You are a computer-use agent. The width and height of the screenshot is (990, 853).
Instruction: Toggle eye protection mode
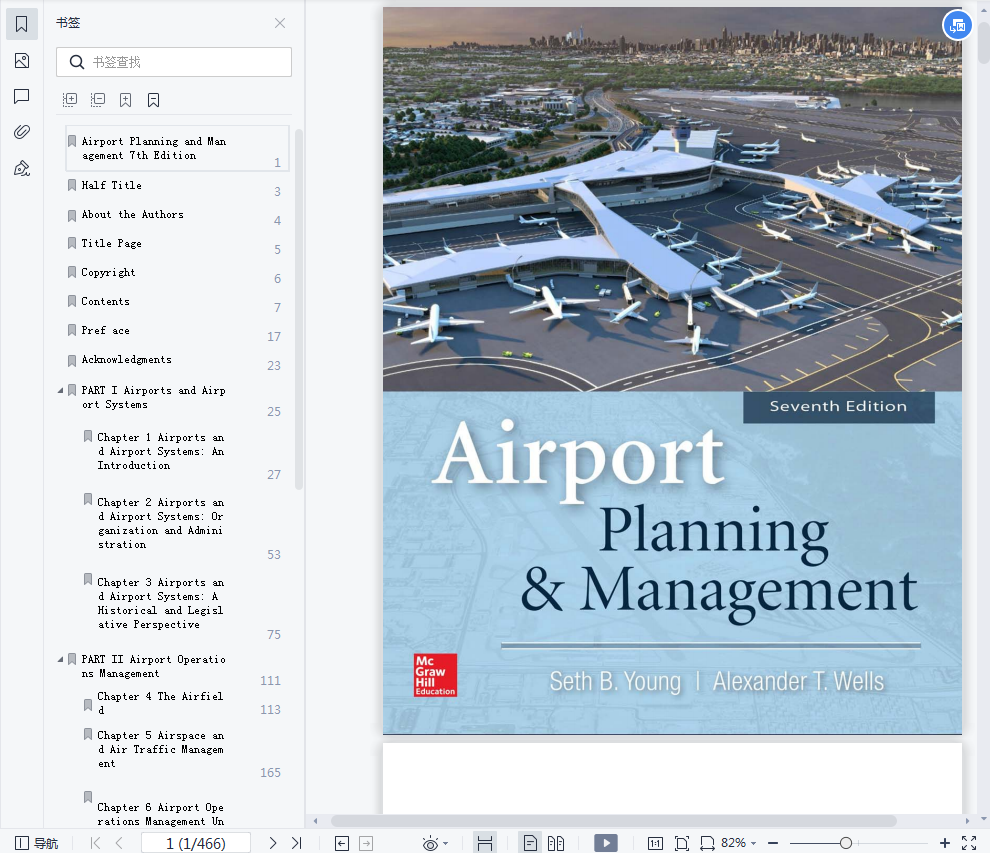click(430, 844)
